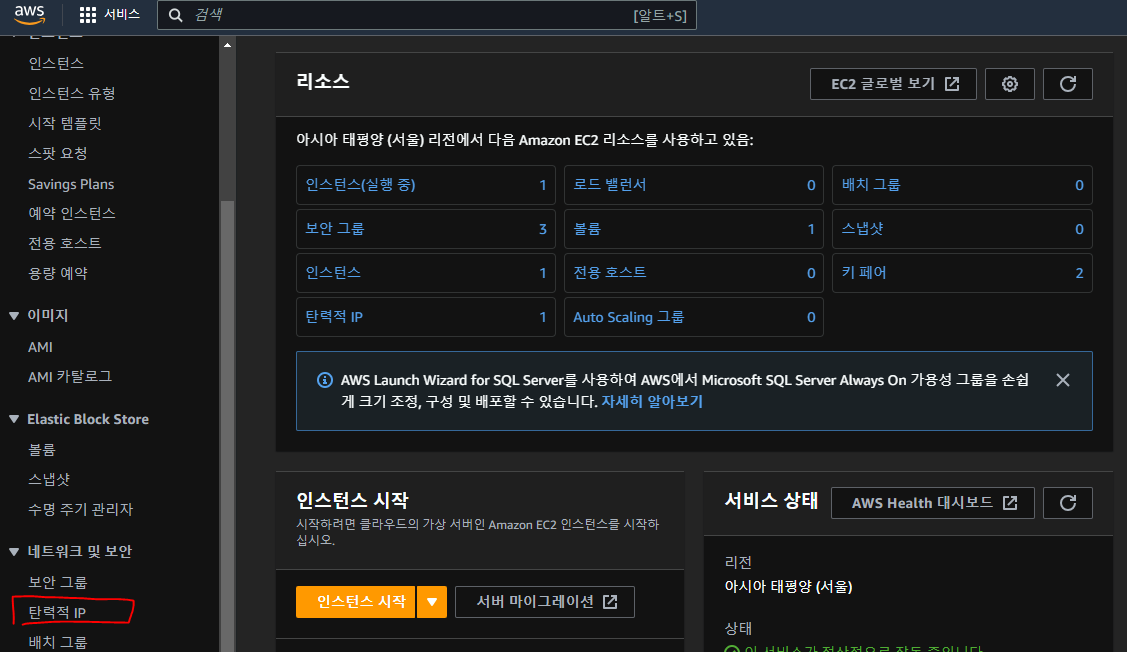Open the AWS home logo

[x=29, y=14]
